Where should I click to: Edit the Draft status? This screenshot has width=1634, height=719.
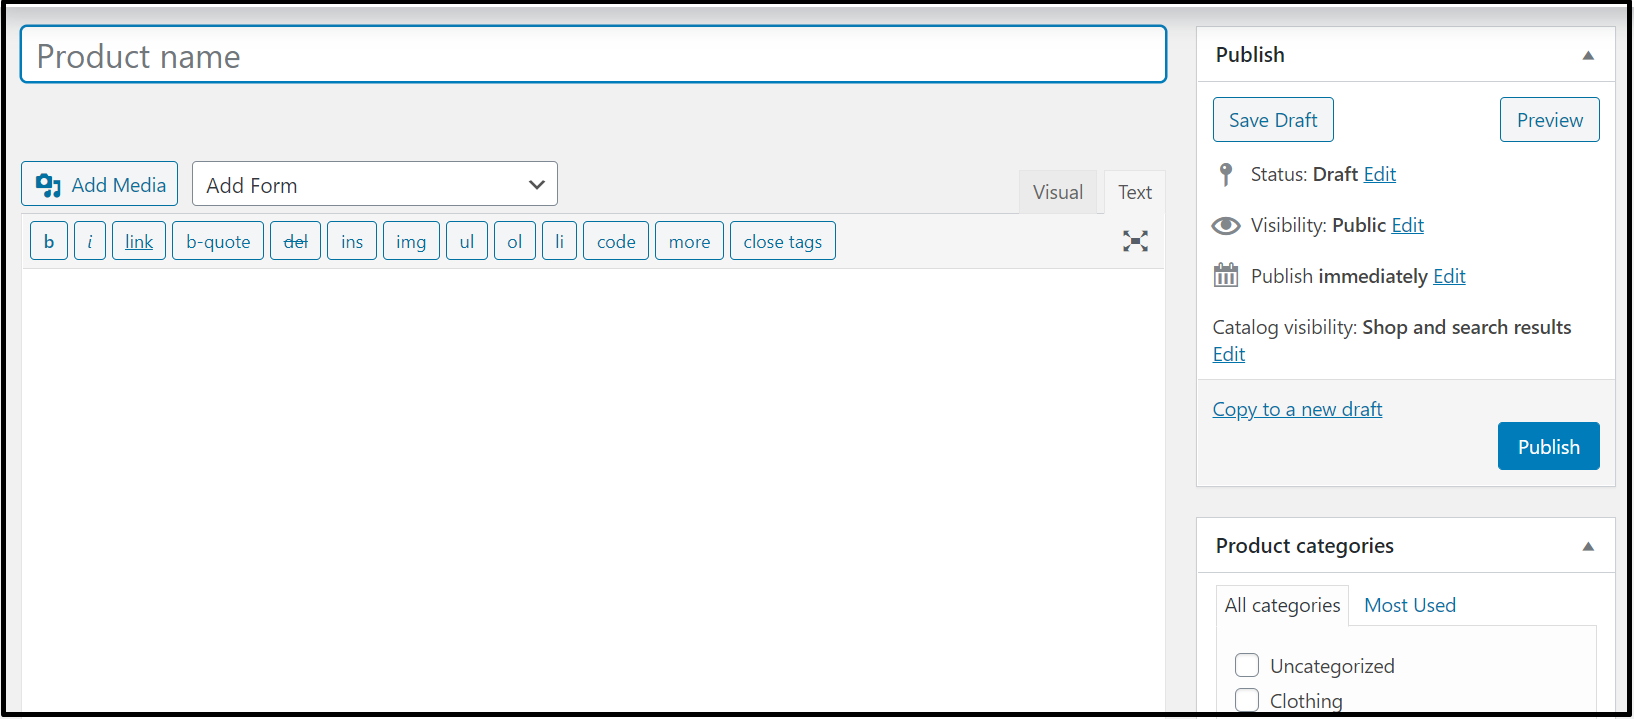[1380, 174]
